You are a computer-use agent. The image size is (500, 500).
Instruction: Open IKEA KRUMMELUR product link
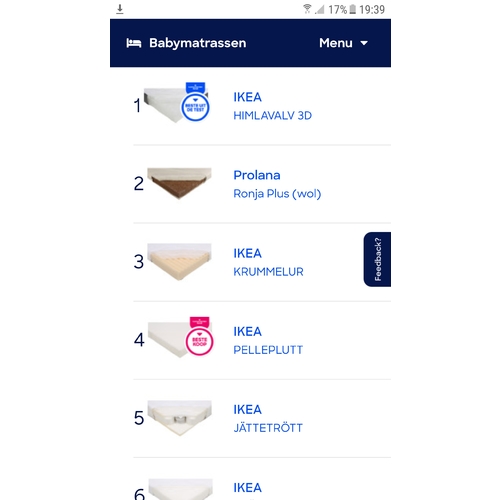(268, 262)
